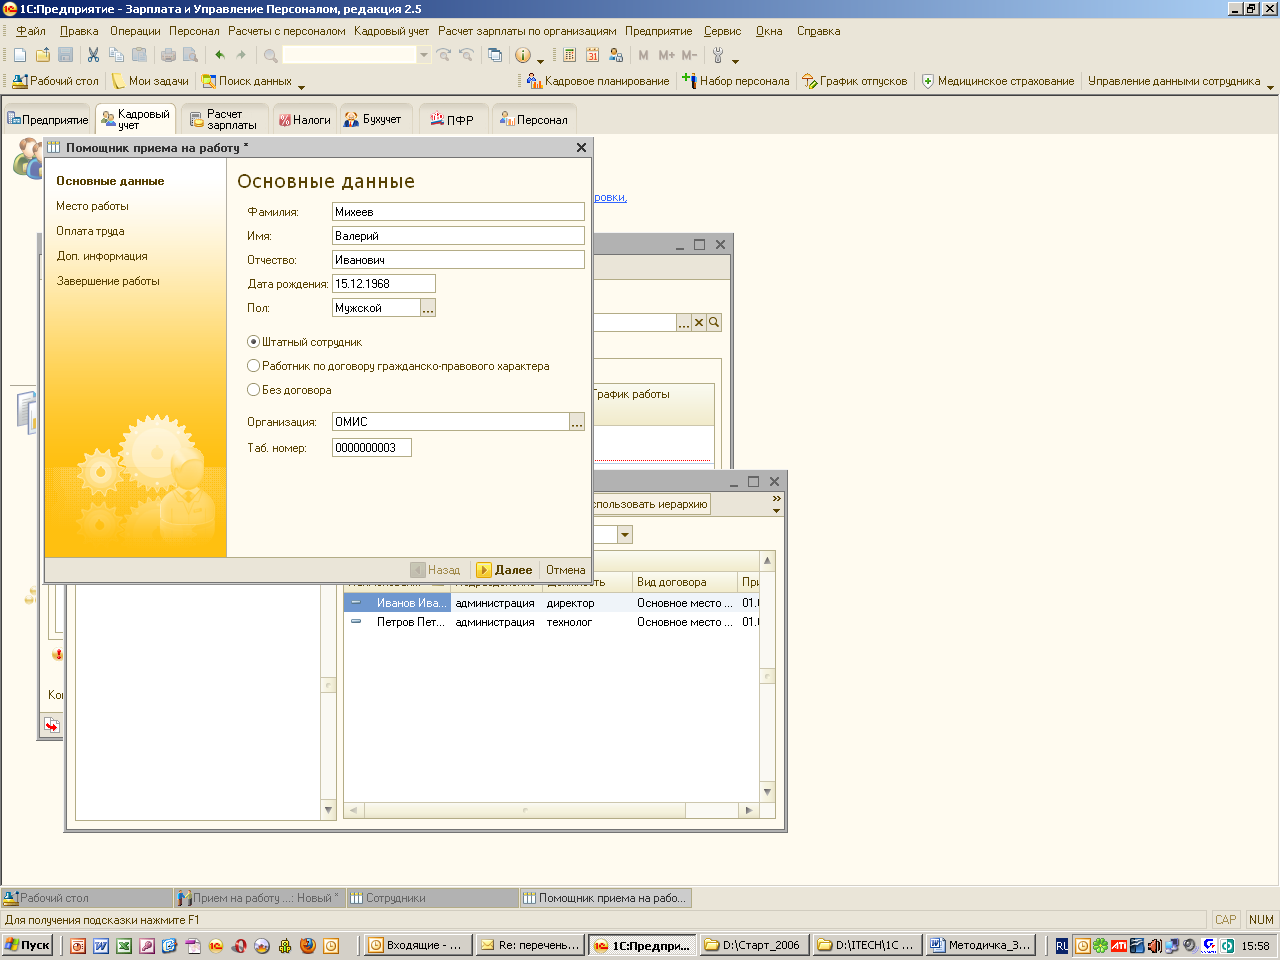1280x960 pixels.
Task: Click the Windows Пуск start button
Action: (x=27, y=945)
